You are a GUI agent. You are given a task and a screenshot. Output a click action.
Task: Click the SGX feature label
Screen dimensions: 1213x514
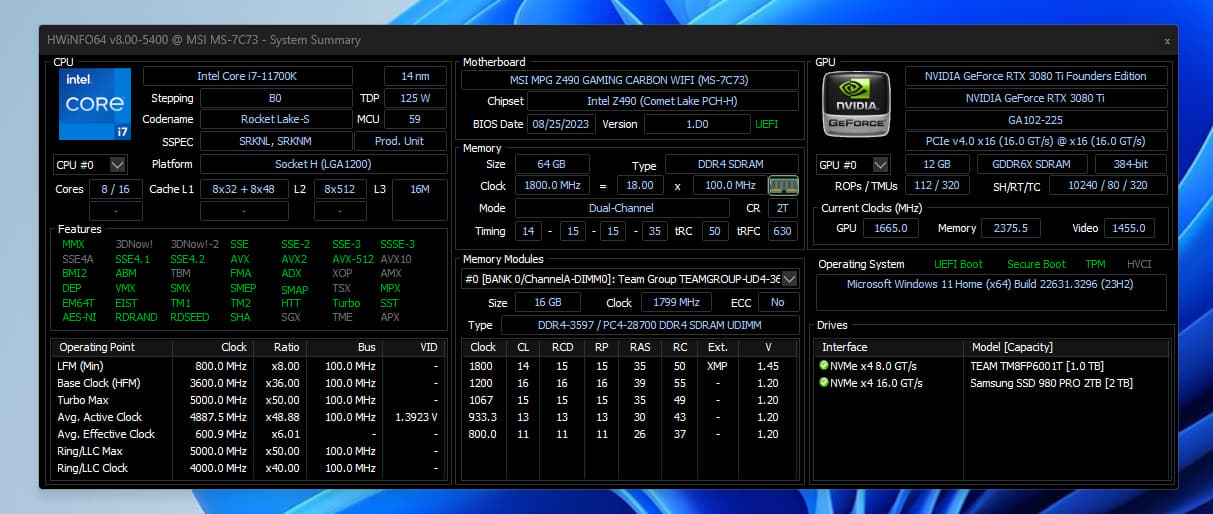(x=290, y=317)
